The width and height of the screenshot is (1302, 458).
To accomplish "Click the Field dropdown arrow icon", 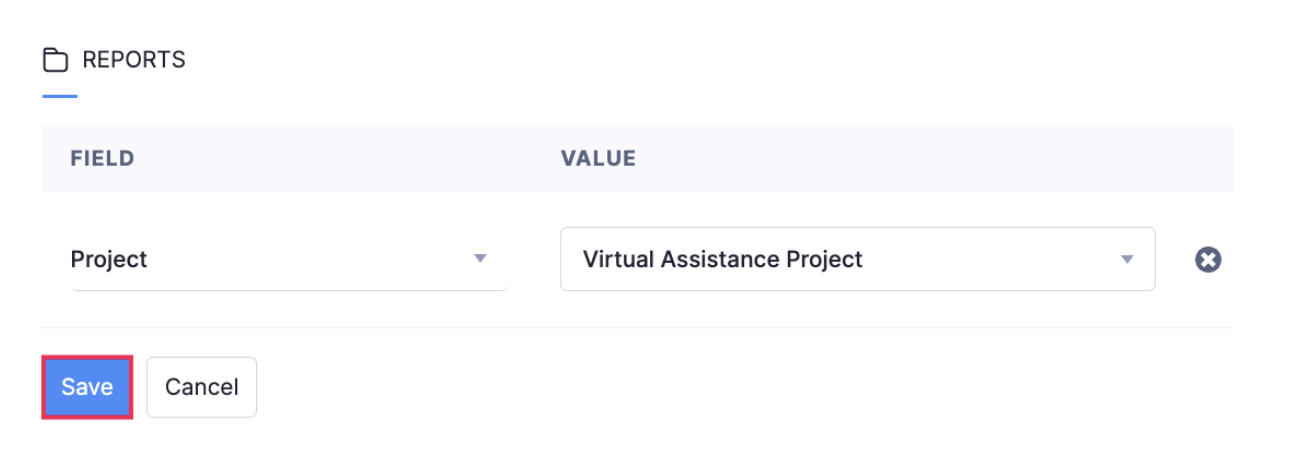I will [x=480, y=259].
